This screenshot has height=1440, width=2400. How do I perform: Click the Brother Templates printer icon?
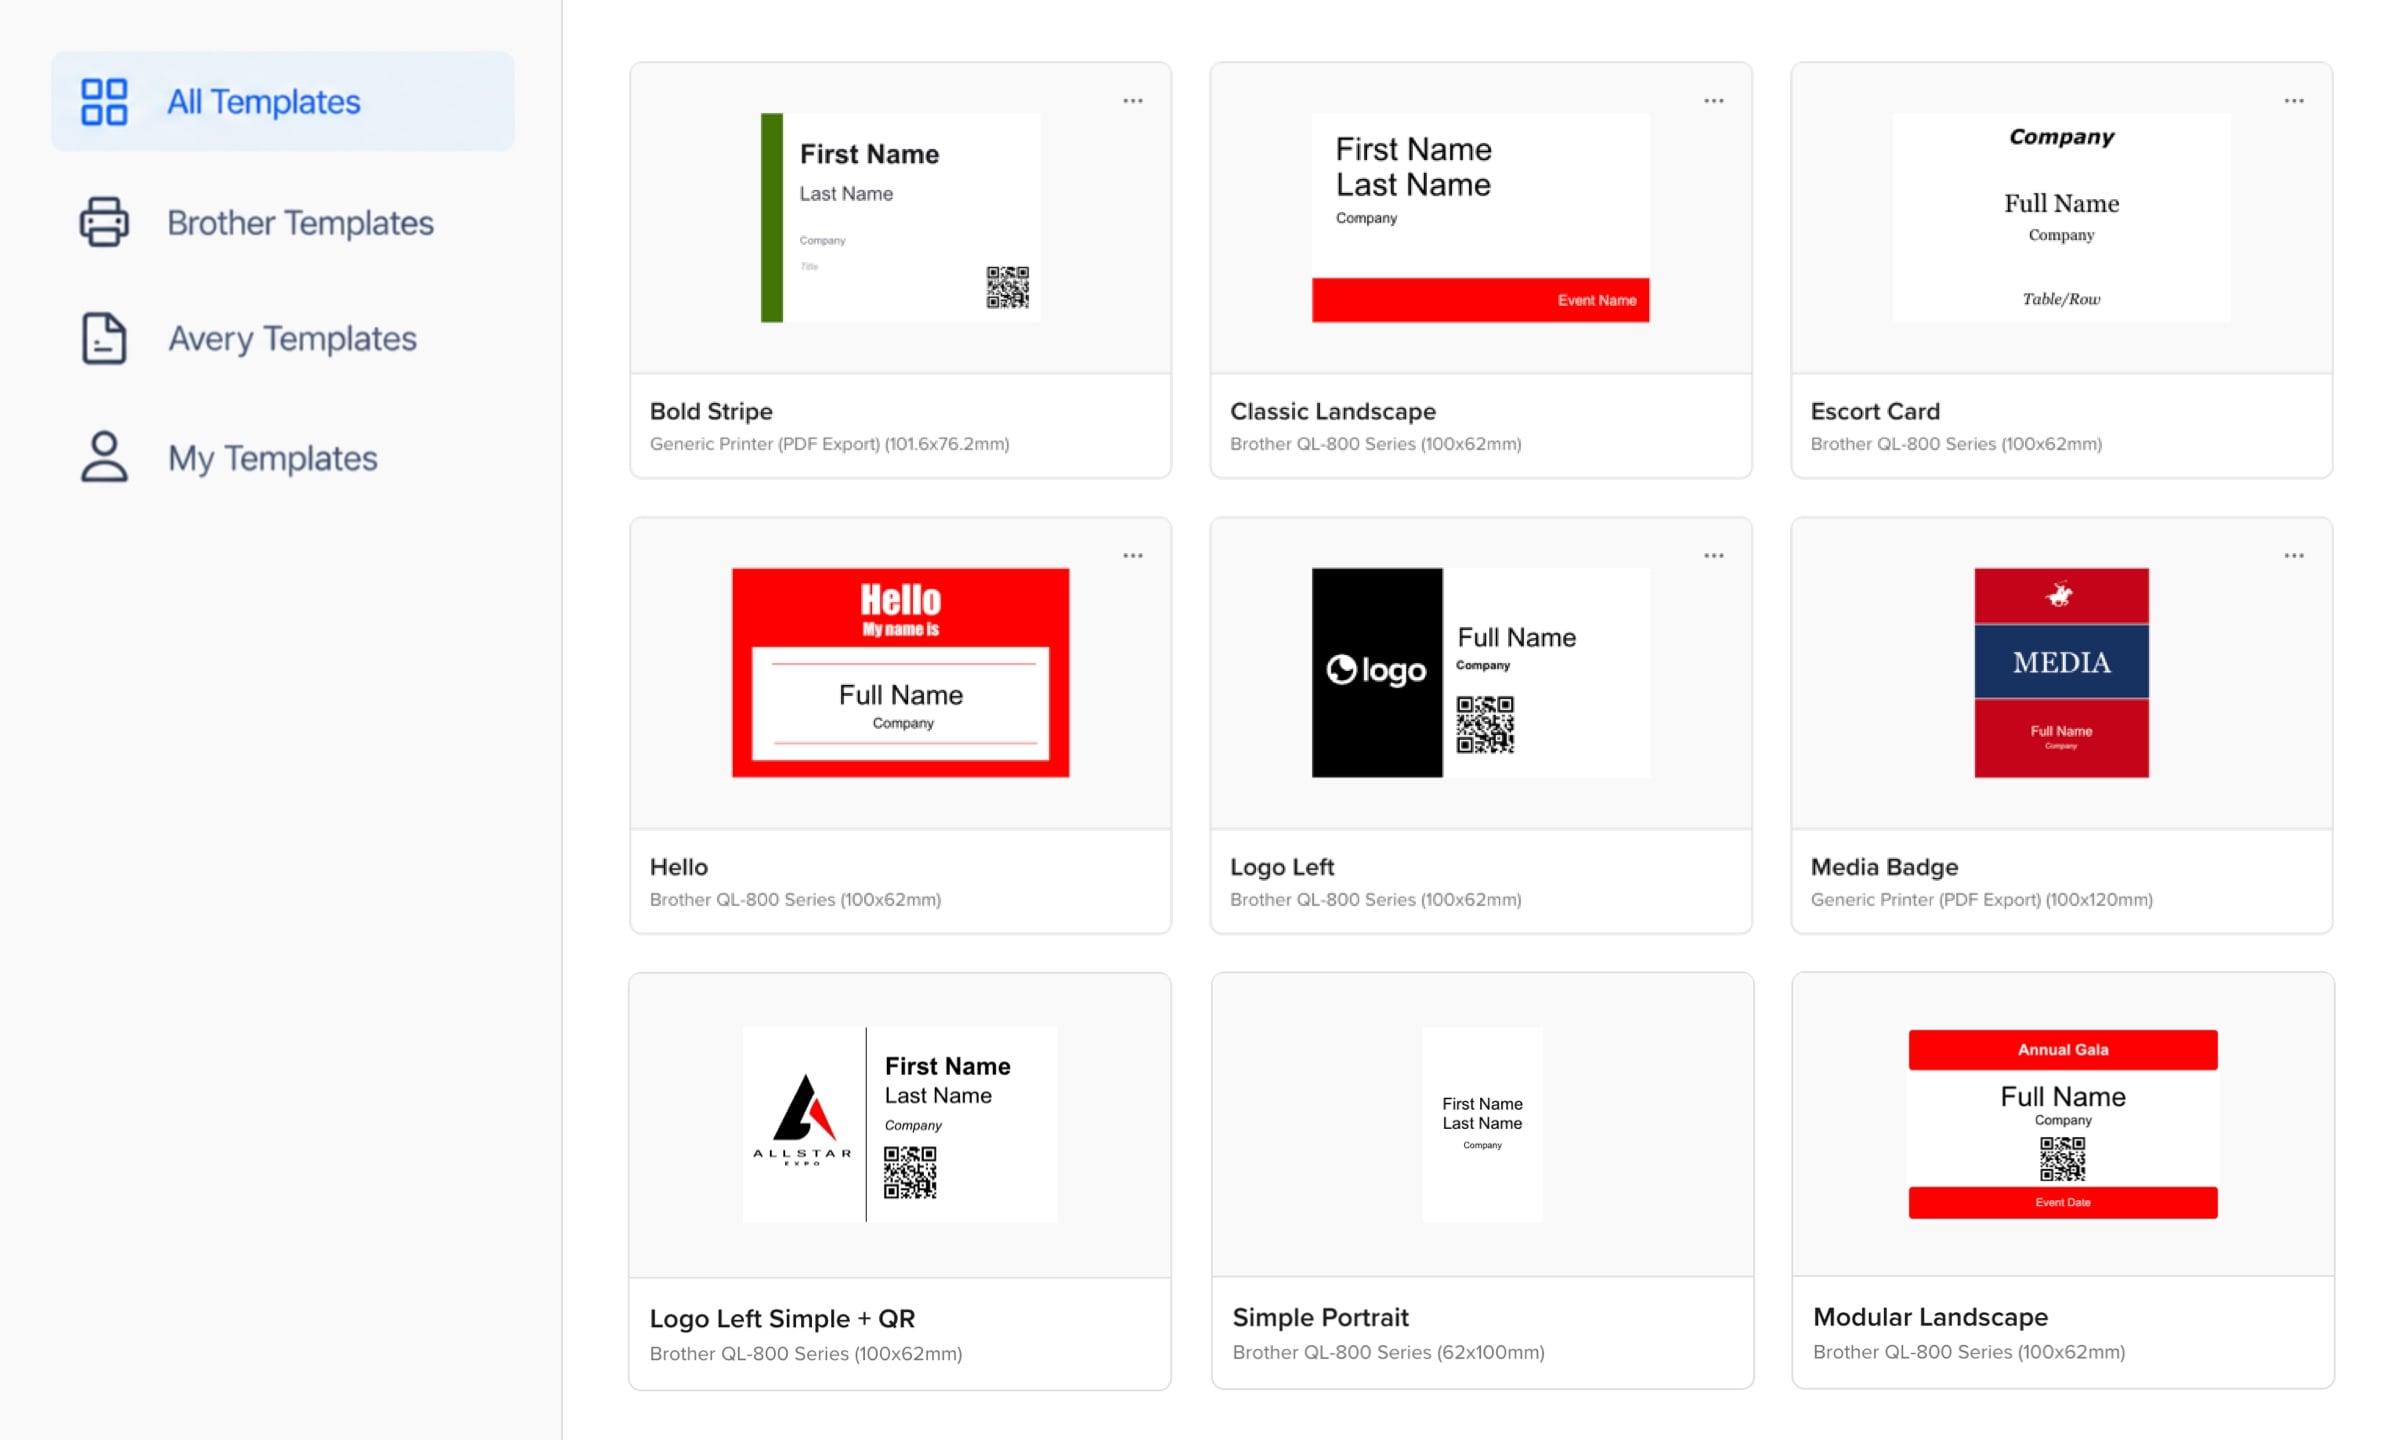click(104, 222)
